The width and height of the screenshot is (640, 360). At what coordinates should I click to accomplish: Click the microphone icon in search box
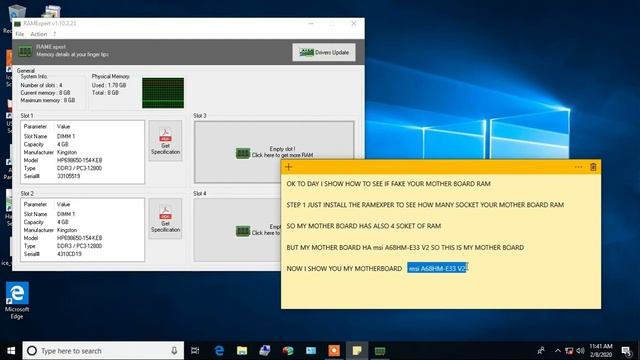click(x=174, y=351)
